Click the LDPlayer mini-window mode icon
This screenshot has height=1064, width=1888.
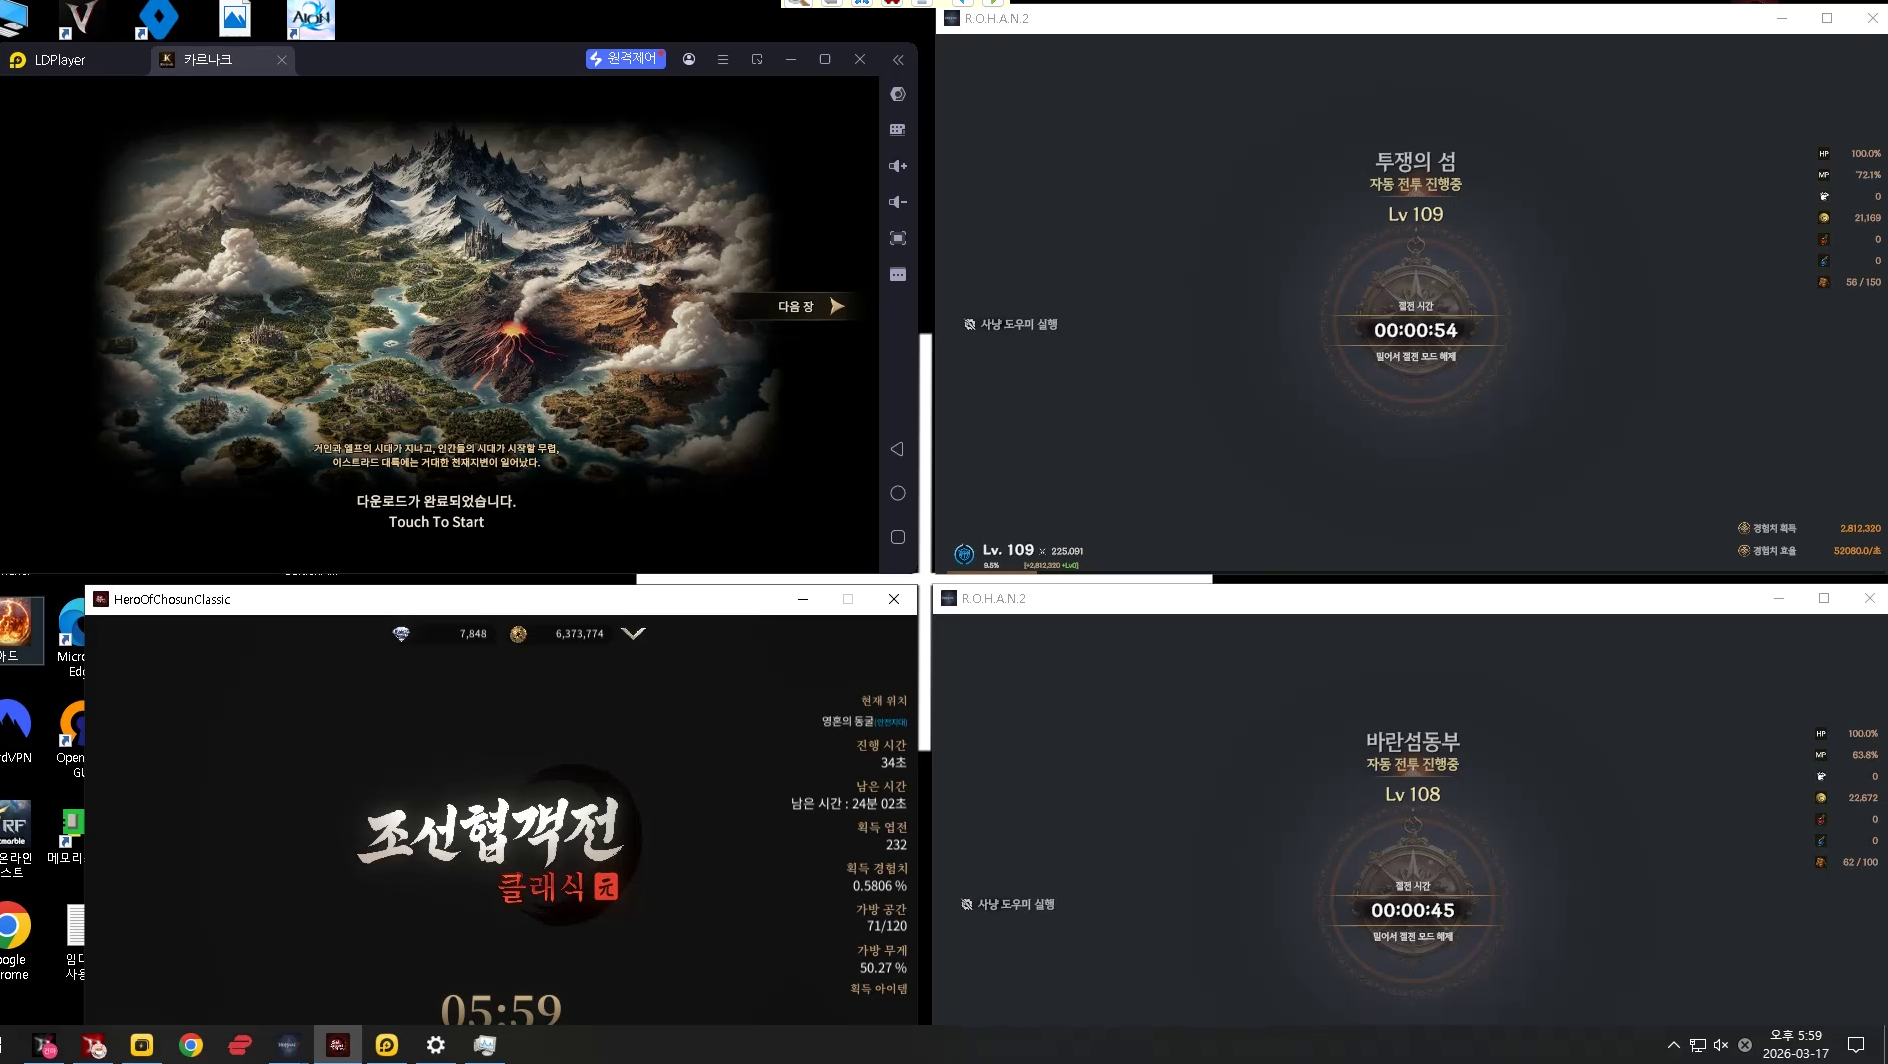(x=757, y=59)
